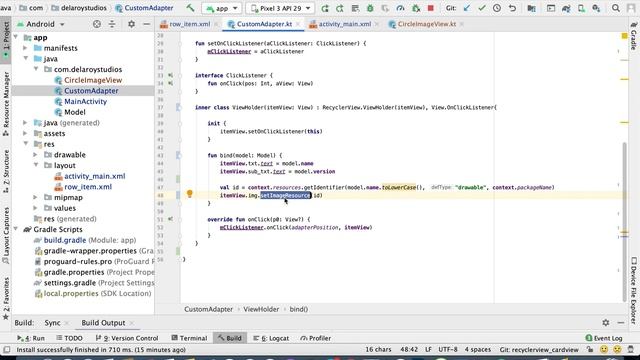Click the Make Project hammer icon
640x360 pixels.
pyautogui.click(x=190, y=8)
